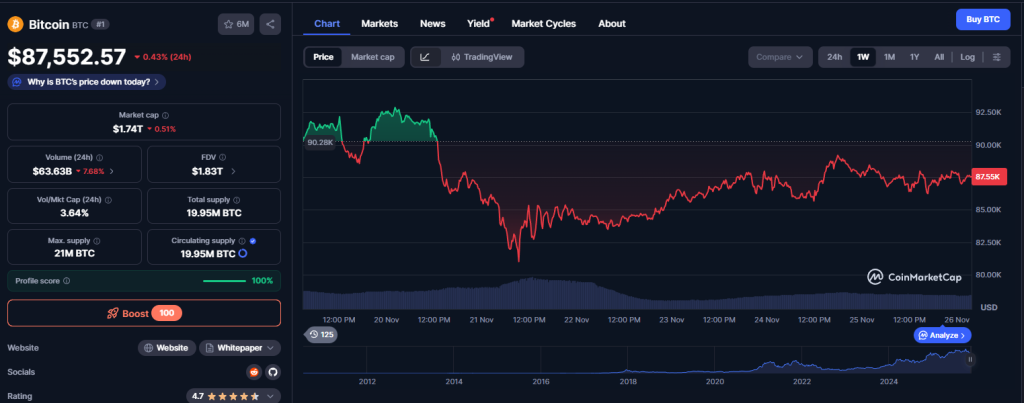Viewport: 1024px width, 403px height.
Task: Click the Analyze button
Action: (x=942, y=335)
